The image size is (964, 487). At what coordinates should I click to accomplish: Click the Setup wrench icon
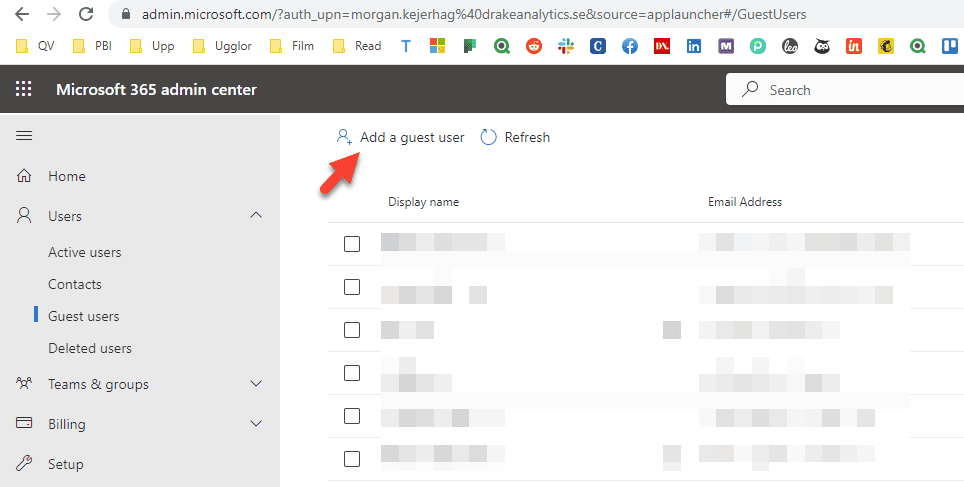click(24, 463)
